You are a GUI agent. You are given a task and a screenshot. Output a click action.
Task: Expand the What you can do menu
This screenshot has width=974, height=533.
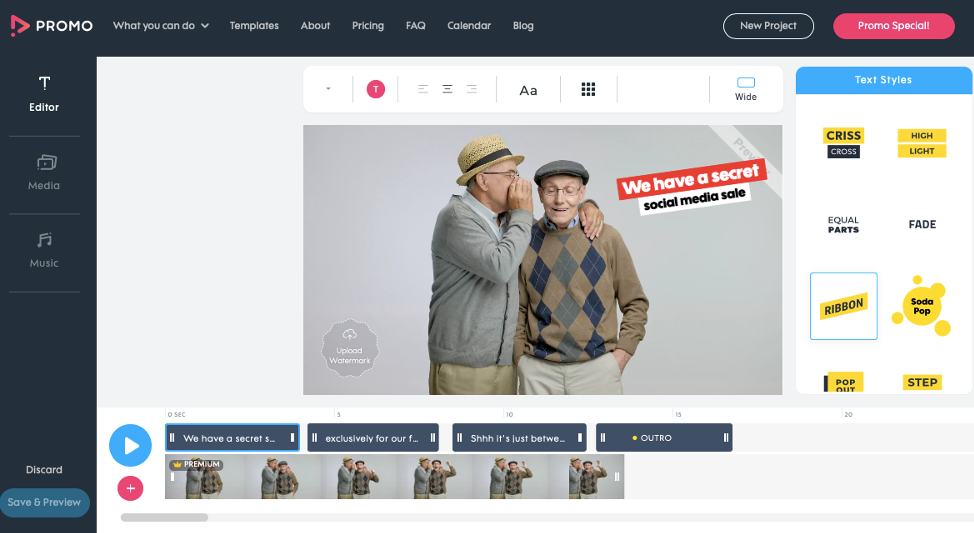pos(161,25)
